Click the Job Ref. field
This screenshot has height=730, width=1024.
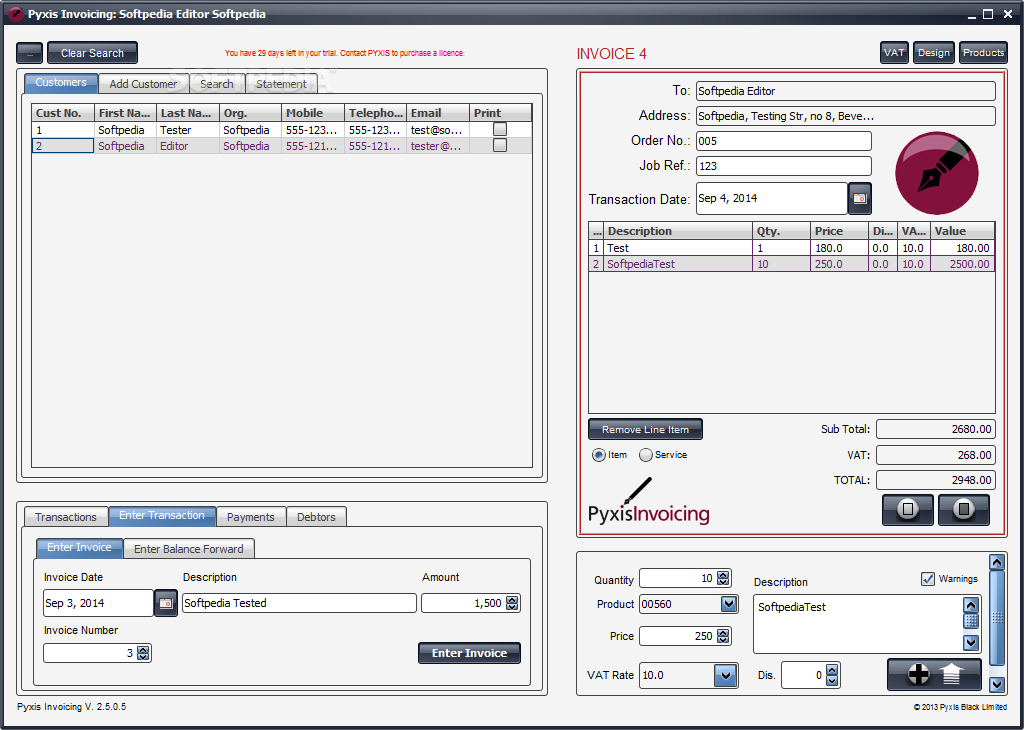pyautogui.click(x=784, y=166)
